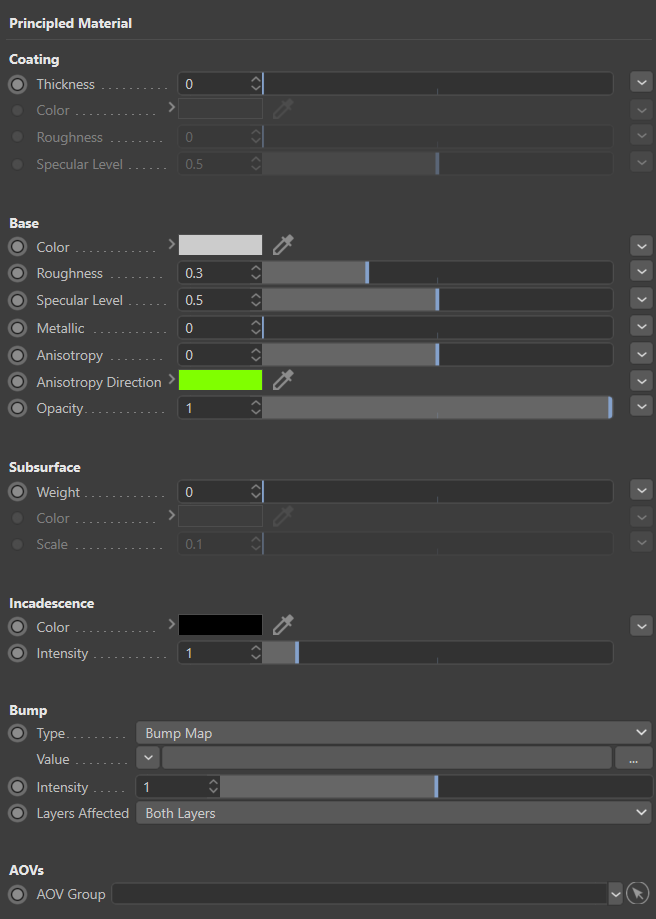Click the animation dot beside Coating Thickness
This screenshot has width=656, height=919.
[17, 84]
